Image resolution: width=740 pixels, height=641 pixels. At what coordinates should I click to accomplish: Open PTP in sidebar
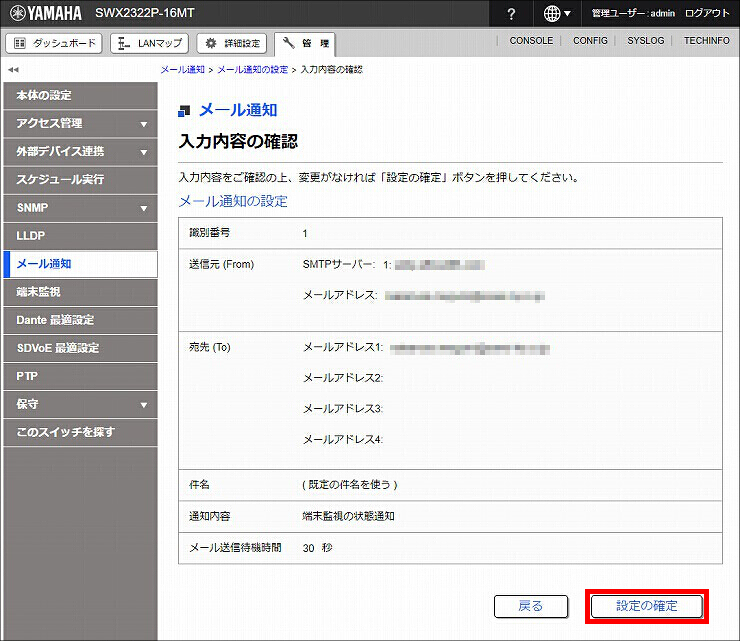coord(80,376)
